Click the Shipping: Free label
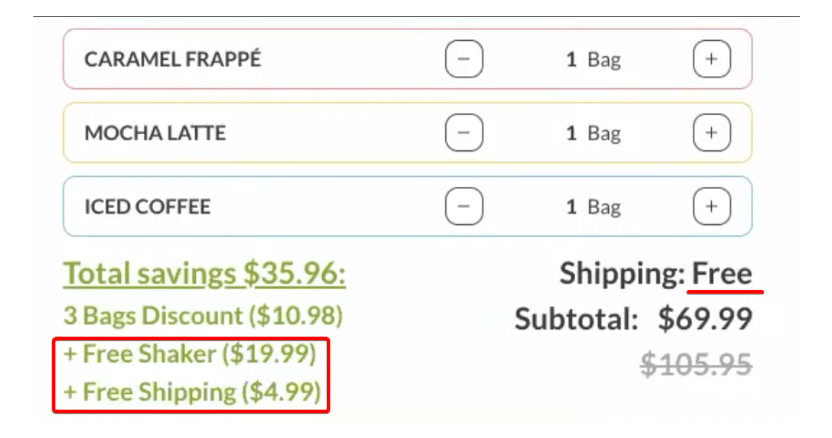Screen dimensions: 832x438 coord(656,274)
